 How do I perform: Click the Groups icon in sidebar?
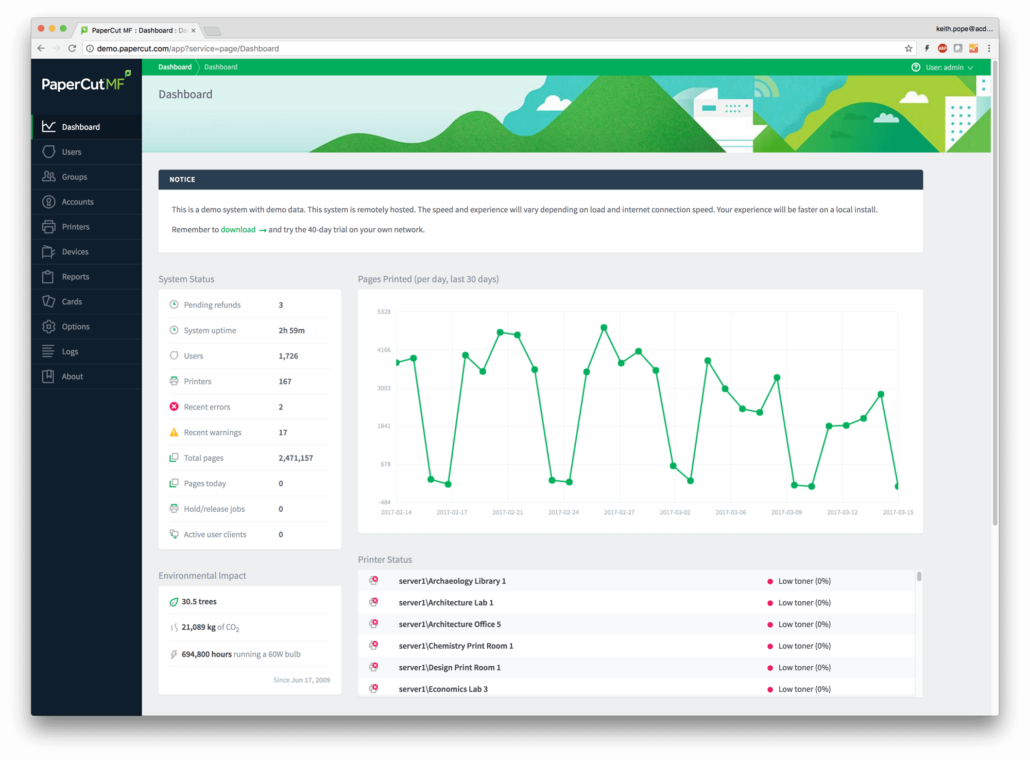pos(48,177)
